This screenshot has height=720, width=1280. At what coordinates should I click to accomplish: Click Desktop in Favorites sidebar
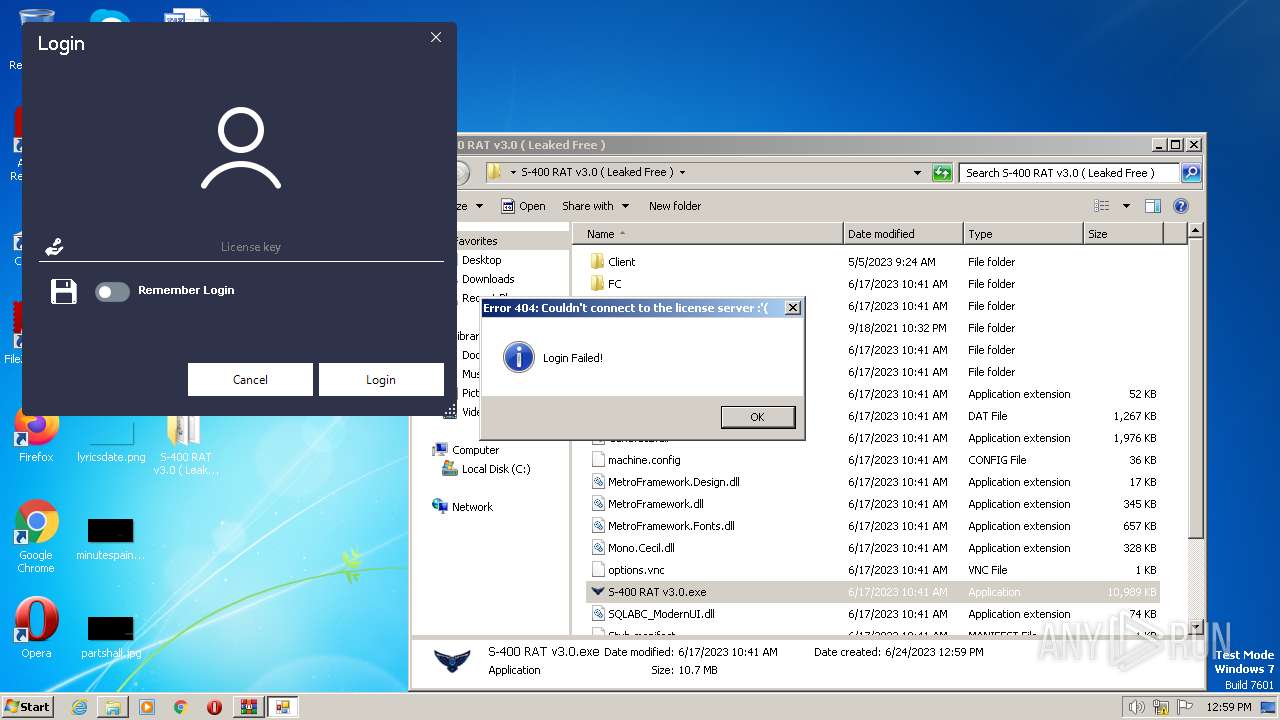(481, 260)
